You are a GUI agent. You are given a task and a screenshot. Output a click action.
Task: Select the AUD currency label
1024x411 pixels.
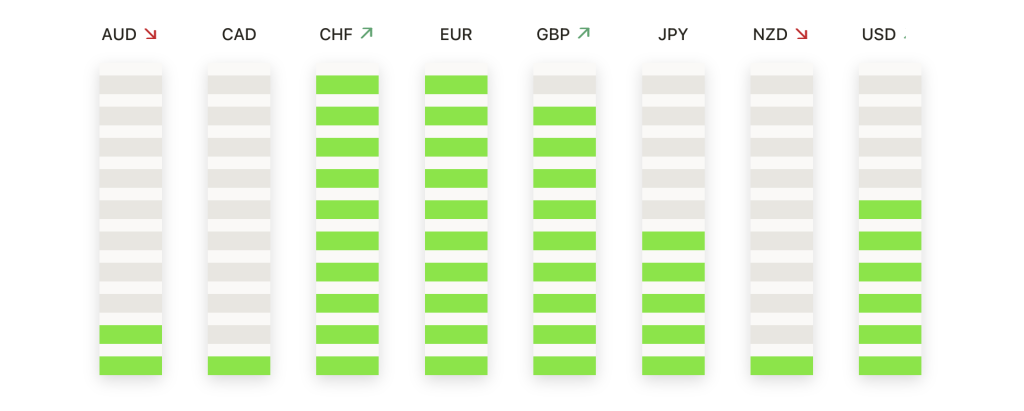coord(119,35)
